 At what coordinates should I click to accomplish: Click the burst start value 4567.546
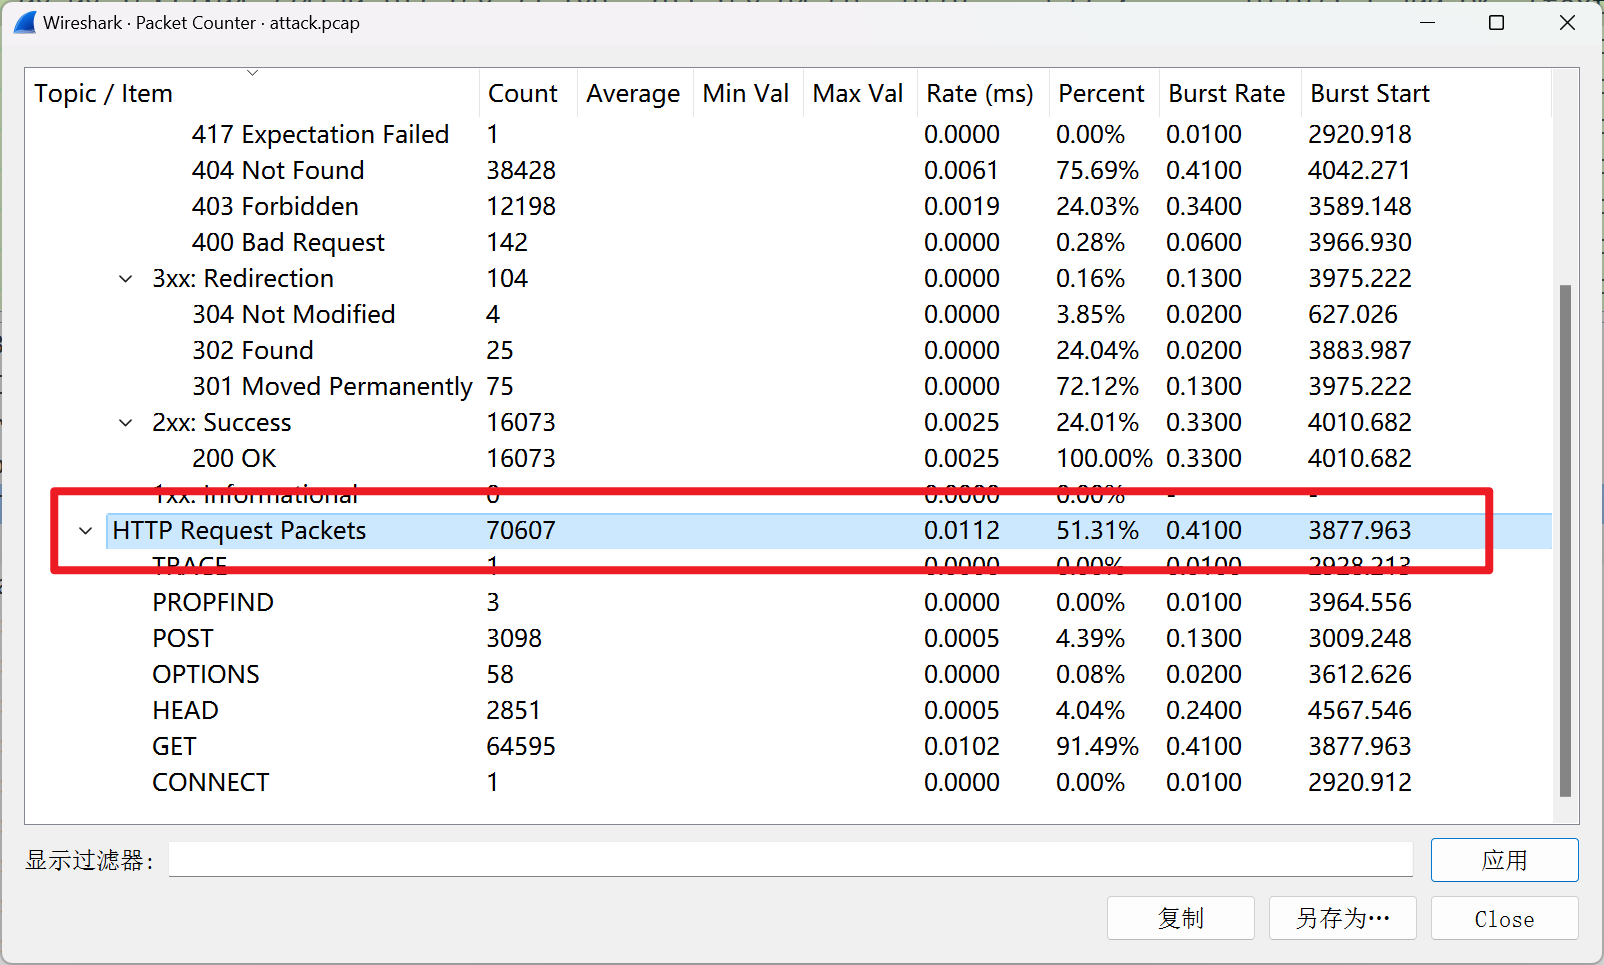click(x=1360, y=711)
